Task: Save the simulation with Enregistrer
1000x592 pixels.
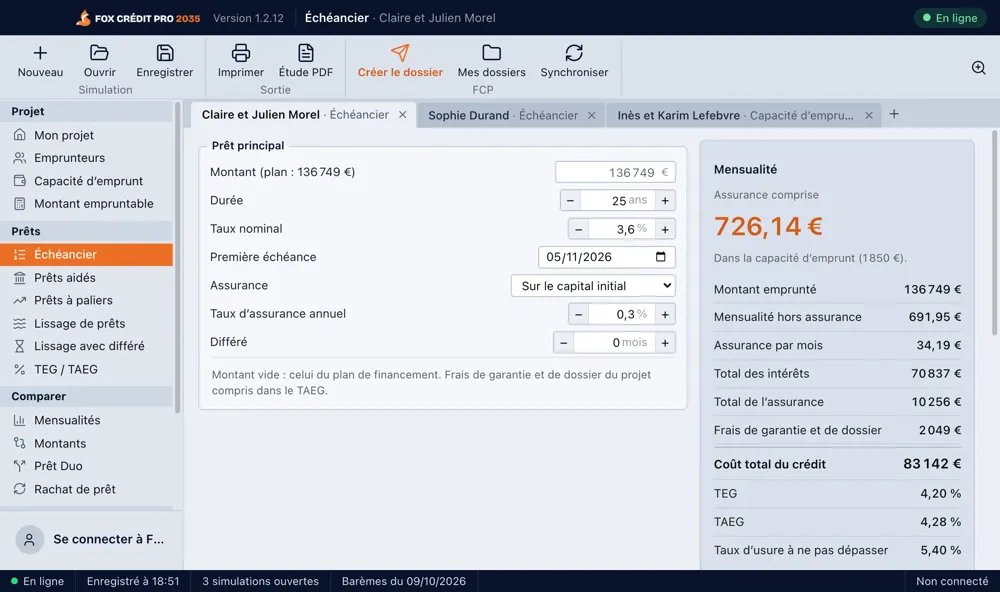Action: pyautogui.click(x=165, y=53)
